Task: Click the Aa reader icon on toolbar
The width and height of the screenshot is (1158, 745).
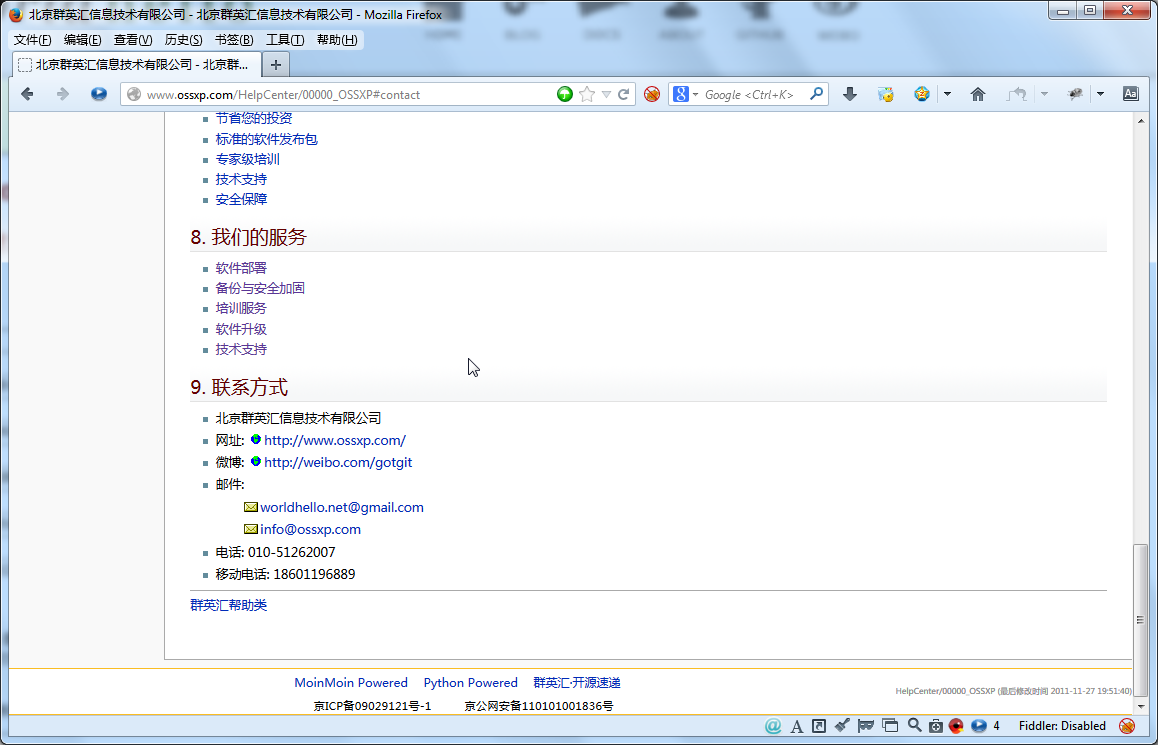Action: (1131, 94)
